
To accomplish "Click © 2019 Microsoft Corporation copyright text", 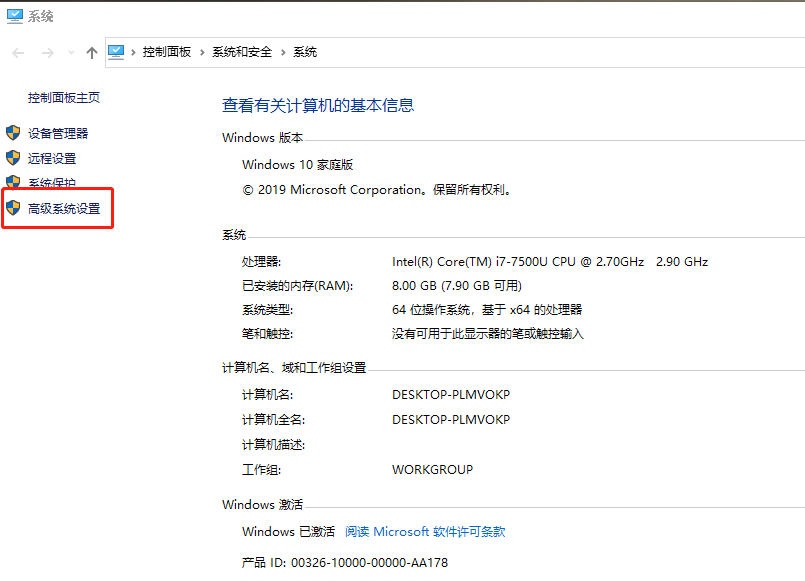I will tap(377, 190).
